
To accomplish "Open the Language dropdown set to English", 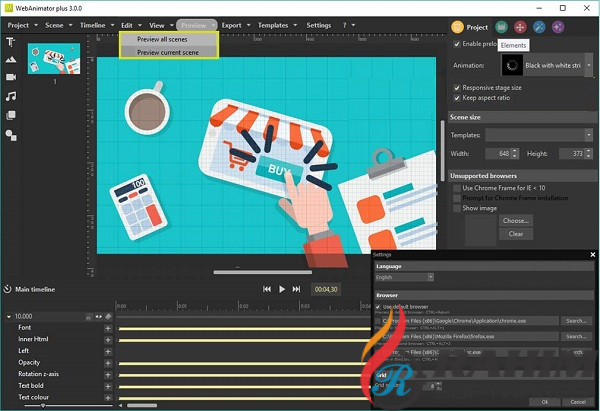I will tap(405, 277).
